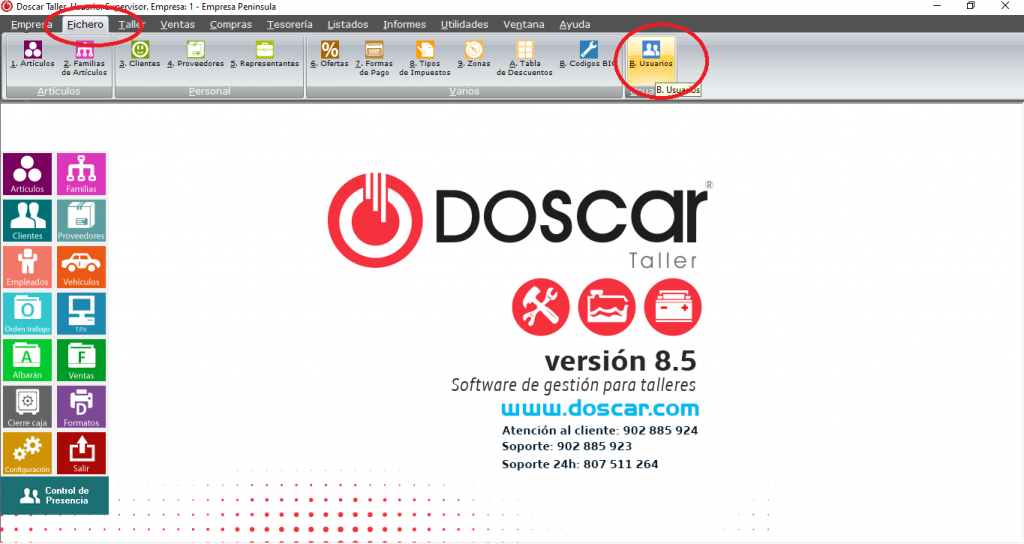Open the Codigos BIC wrench icon

(588, 55)
